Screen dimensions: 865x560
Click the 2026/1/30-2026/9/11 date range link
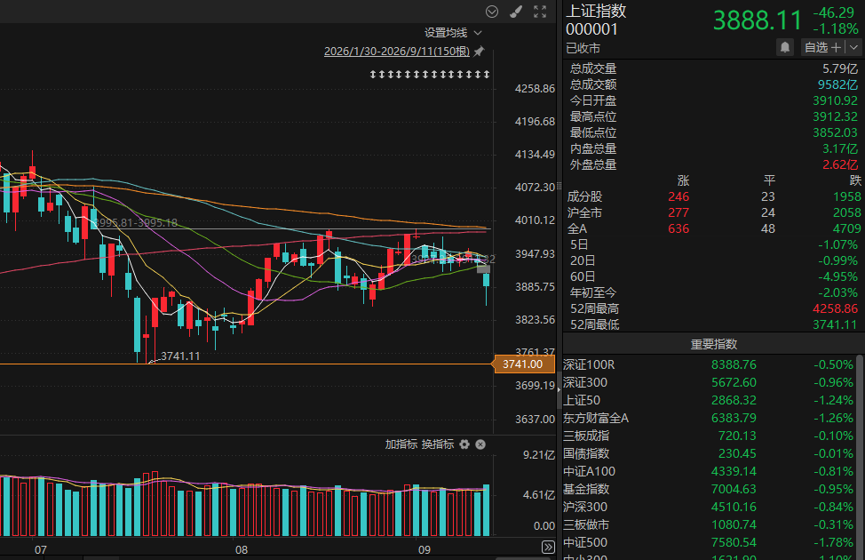397,51
